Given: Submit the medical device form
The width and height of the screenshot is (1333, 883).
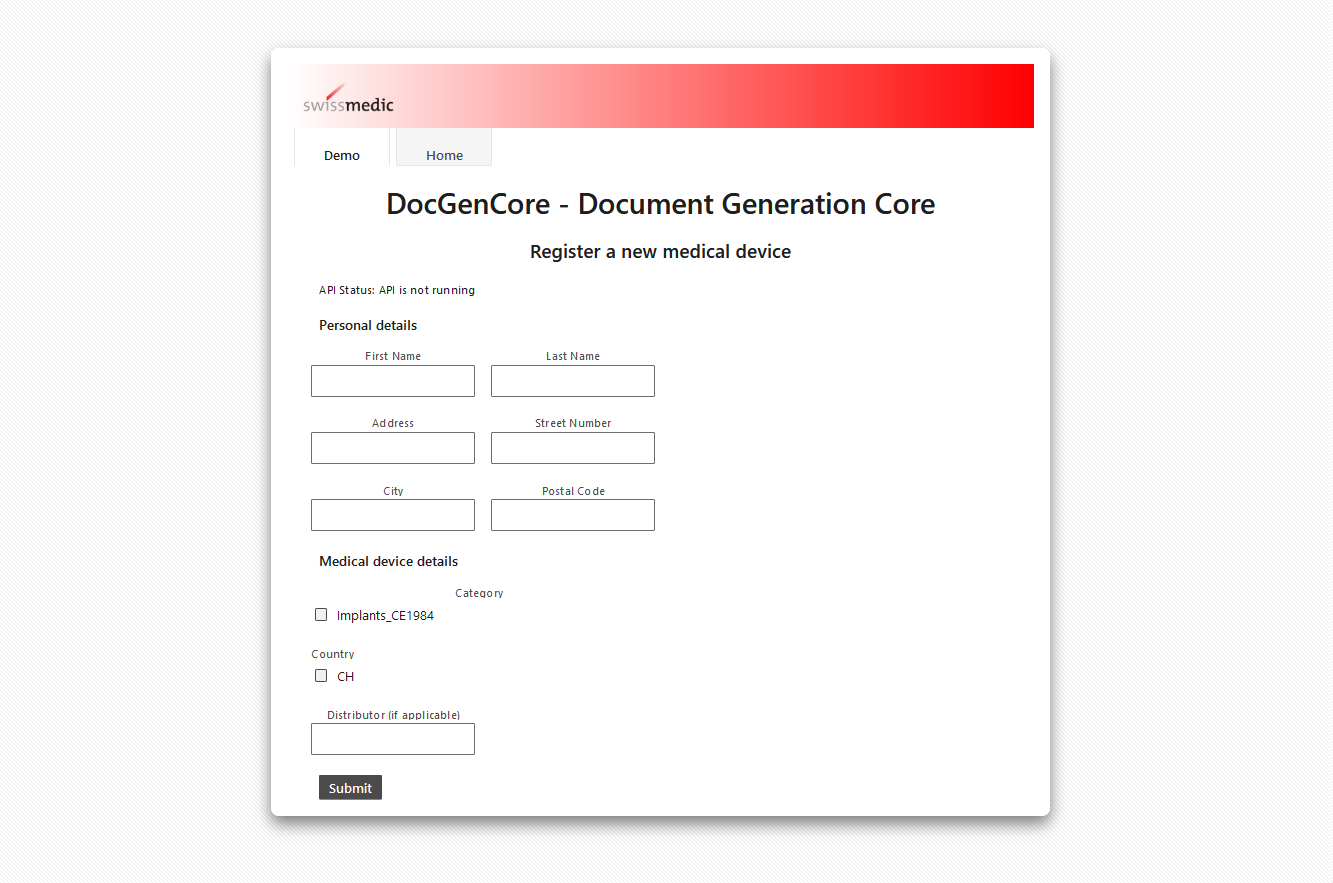Looking at the screenshot, I should (350, 788).
